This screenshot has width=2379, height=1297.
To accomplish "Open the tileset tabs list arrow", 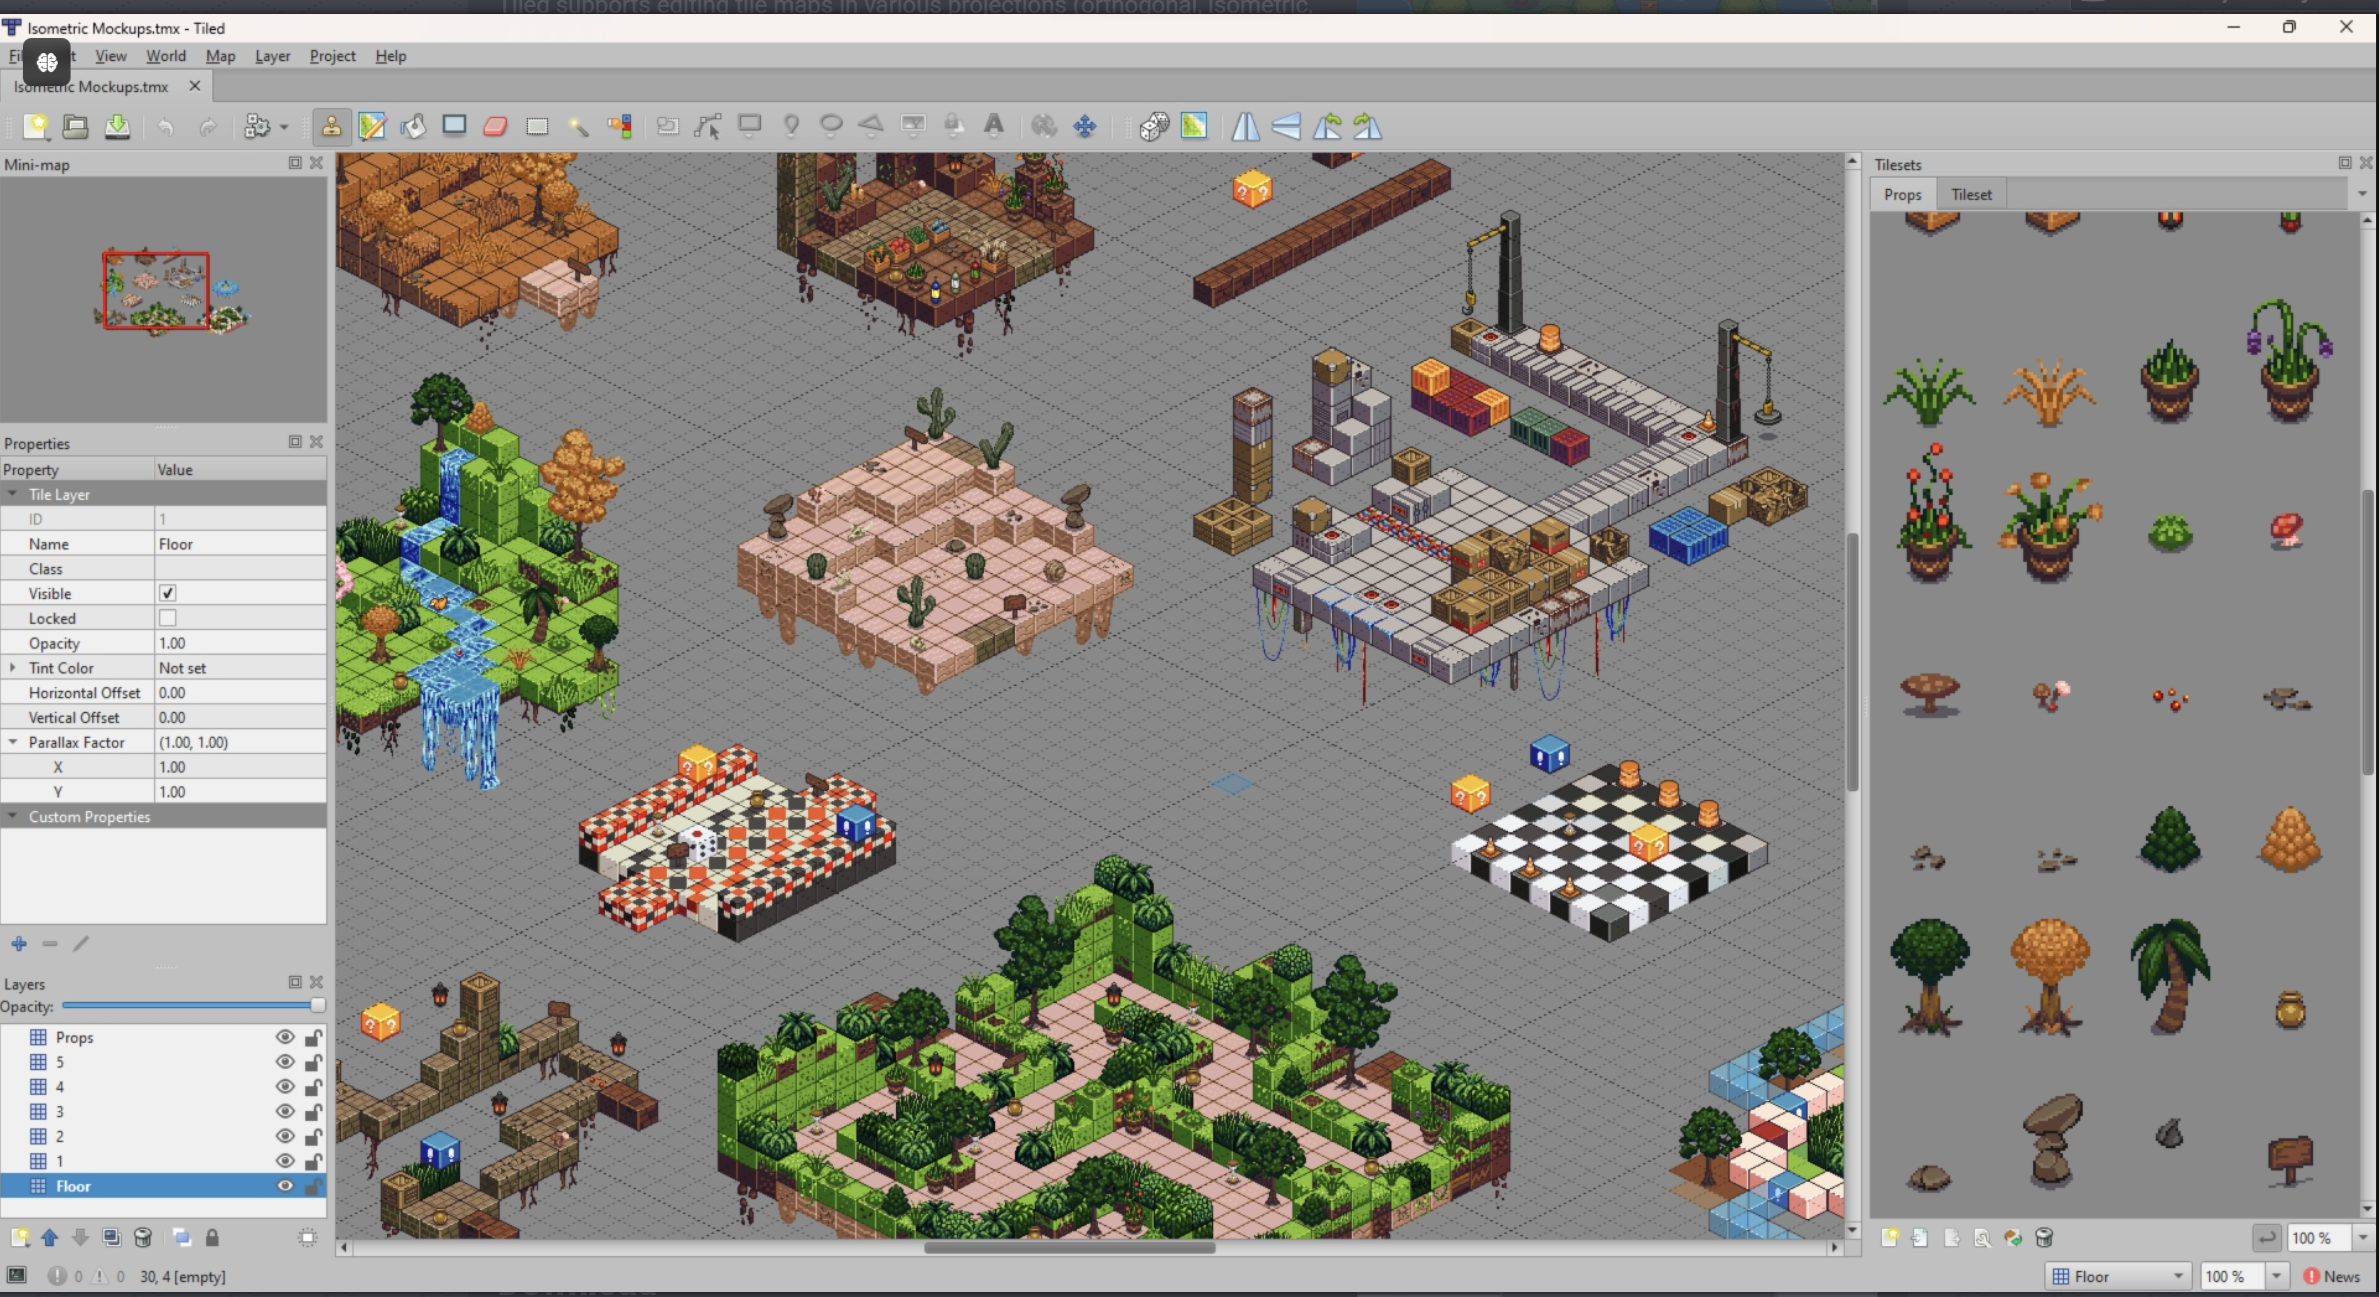I will (x=2363, y=194).
